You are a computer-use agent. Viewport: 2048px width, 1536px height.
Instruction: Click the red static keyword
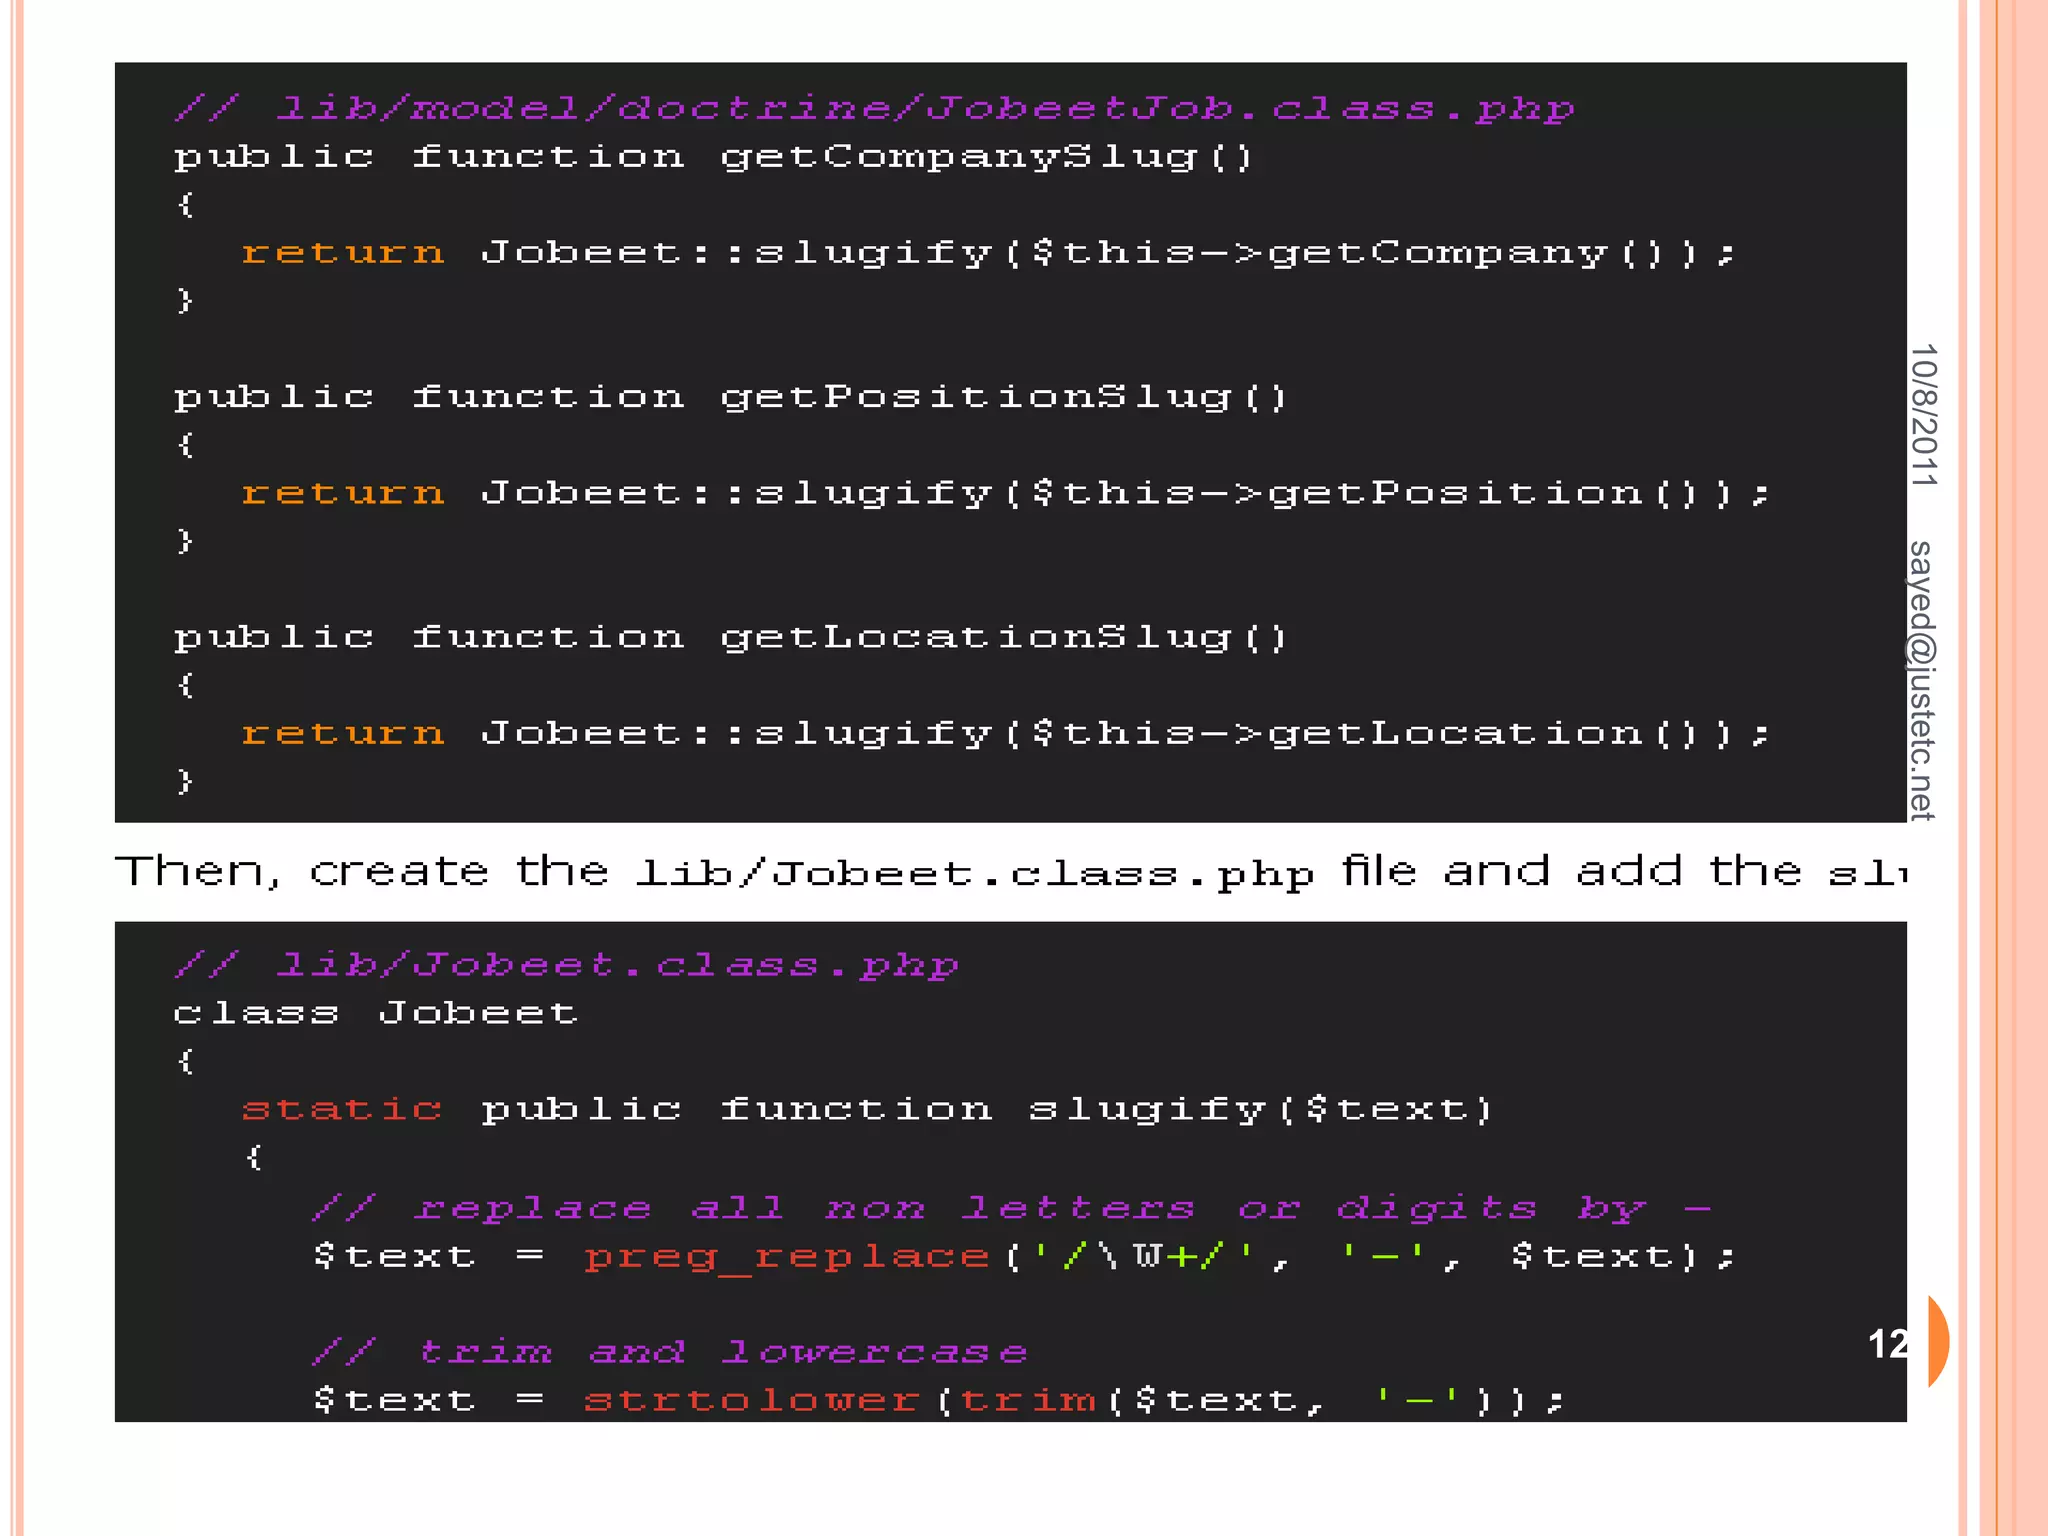(x=342, y=1109)
